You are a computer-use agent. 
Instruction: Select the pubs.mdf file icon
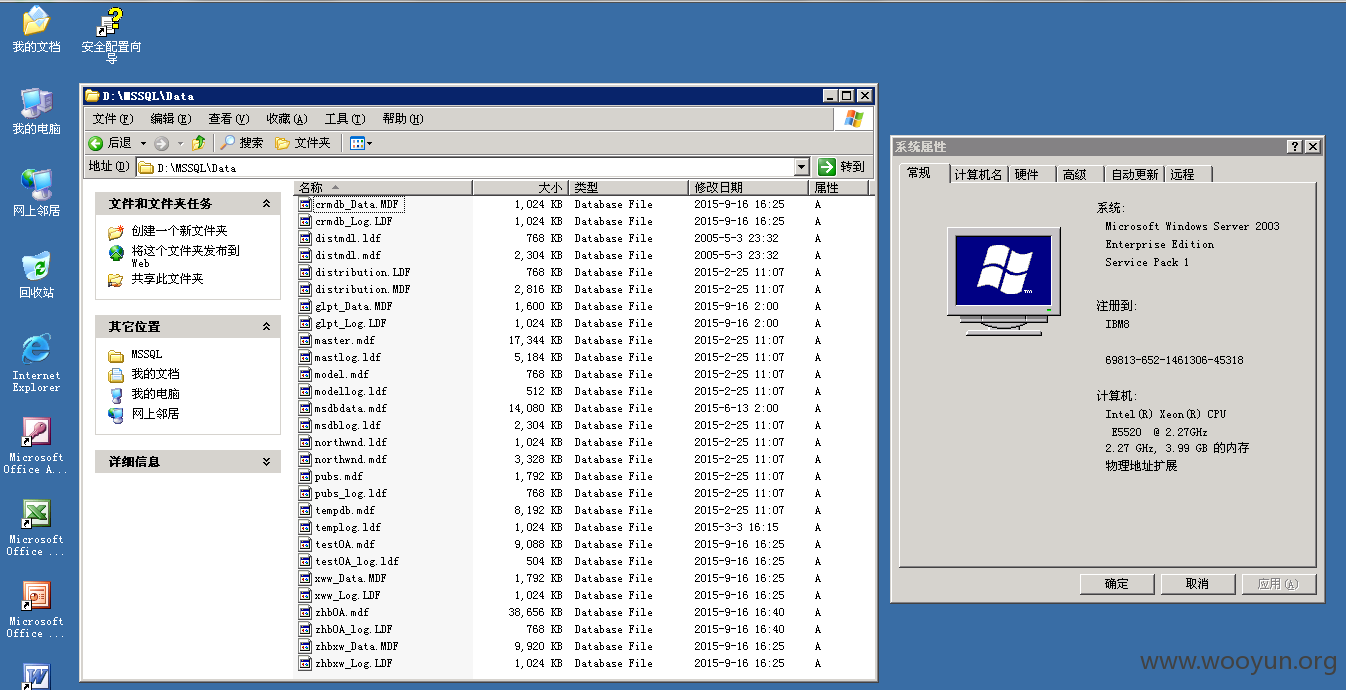[306, 476]
